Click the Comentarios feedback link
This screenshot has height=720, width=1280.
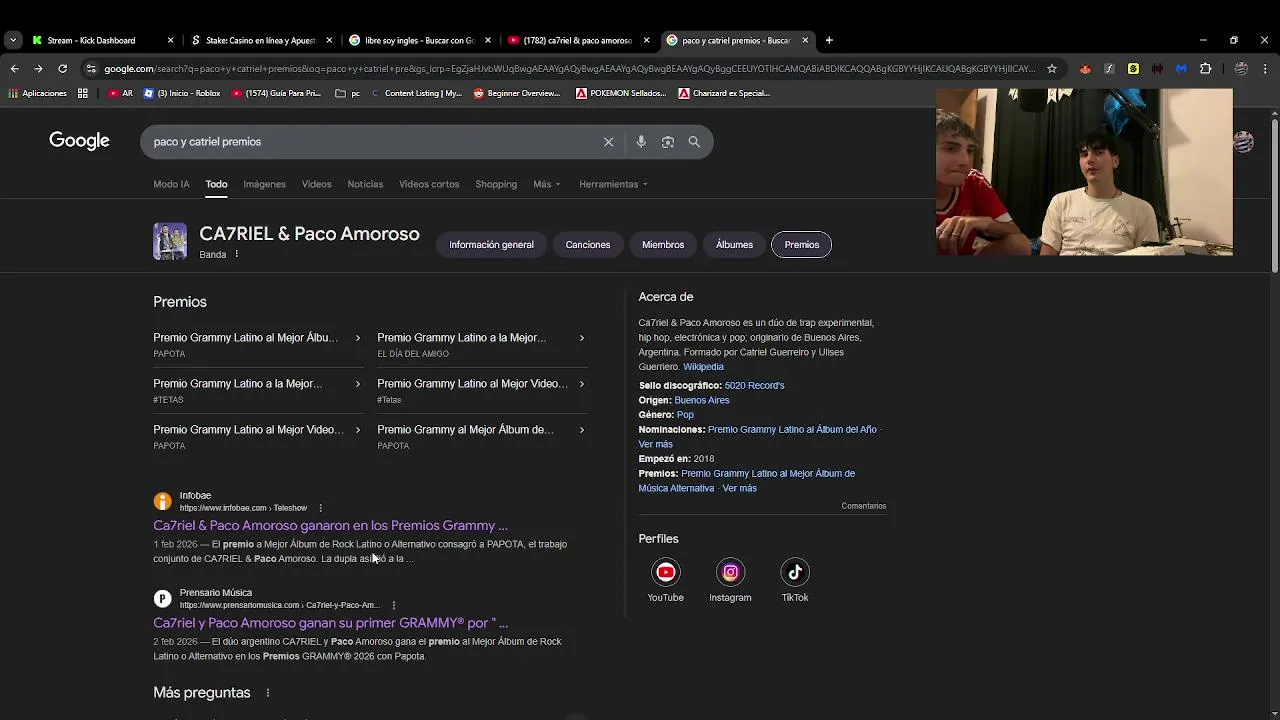pos(864,506)
